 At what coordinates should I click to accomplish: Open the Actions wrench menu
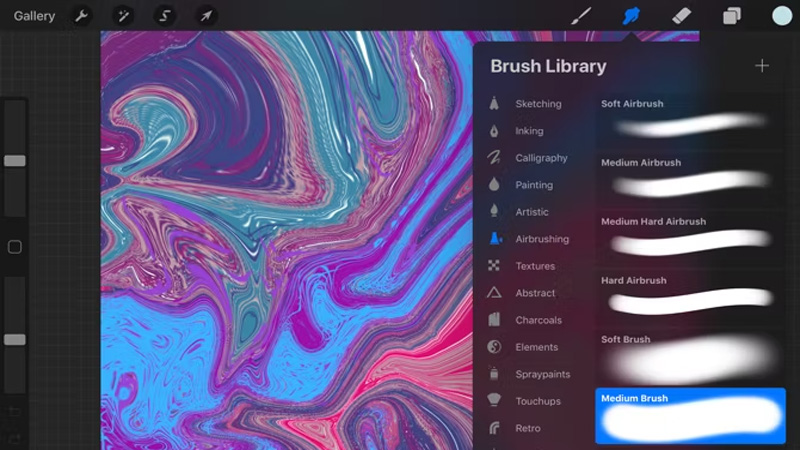[x=81, y=16]
